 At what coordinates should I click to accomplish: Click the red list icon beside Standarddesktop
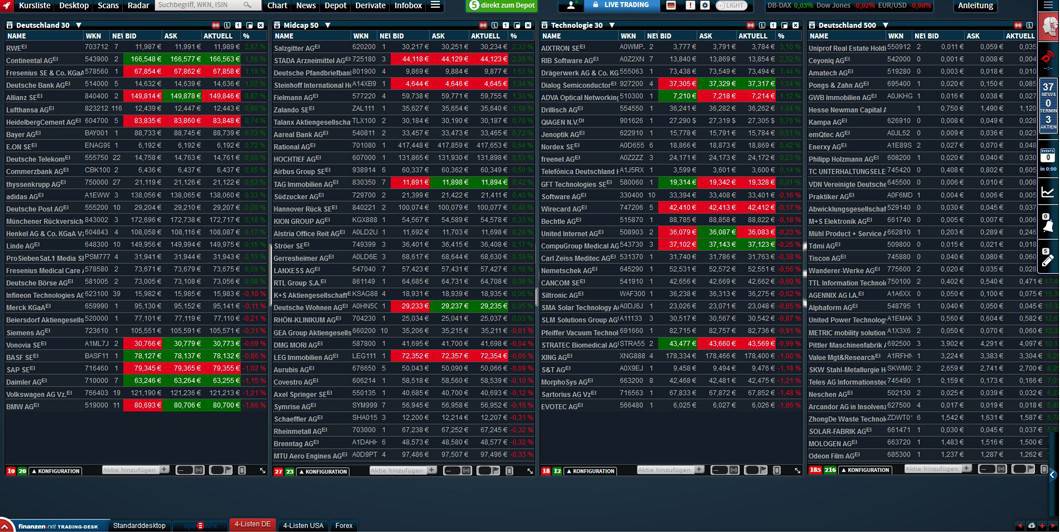click(200, 525)
